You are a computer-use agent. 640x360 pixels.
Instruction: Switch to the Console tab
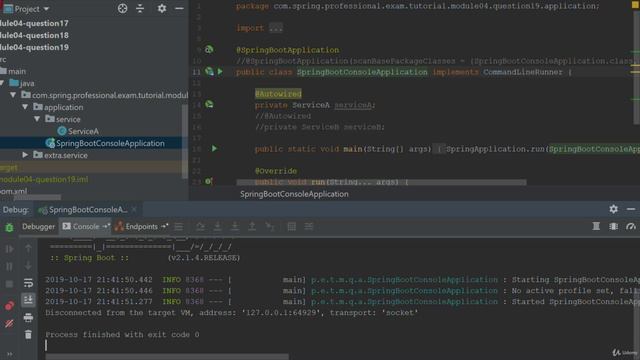click(x=85, y=227)
